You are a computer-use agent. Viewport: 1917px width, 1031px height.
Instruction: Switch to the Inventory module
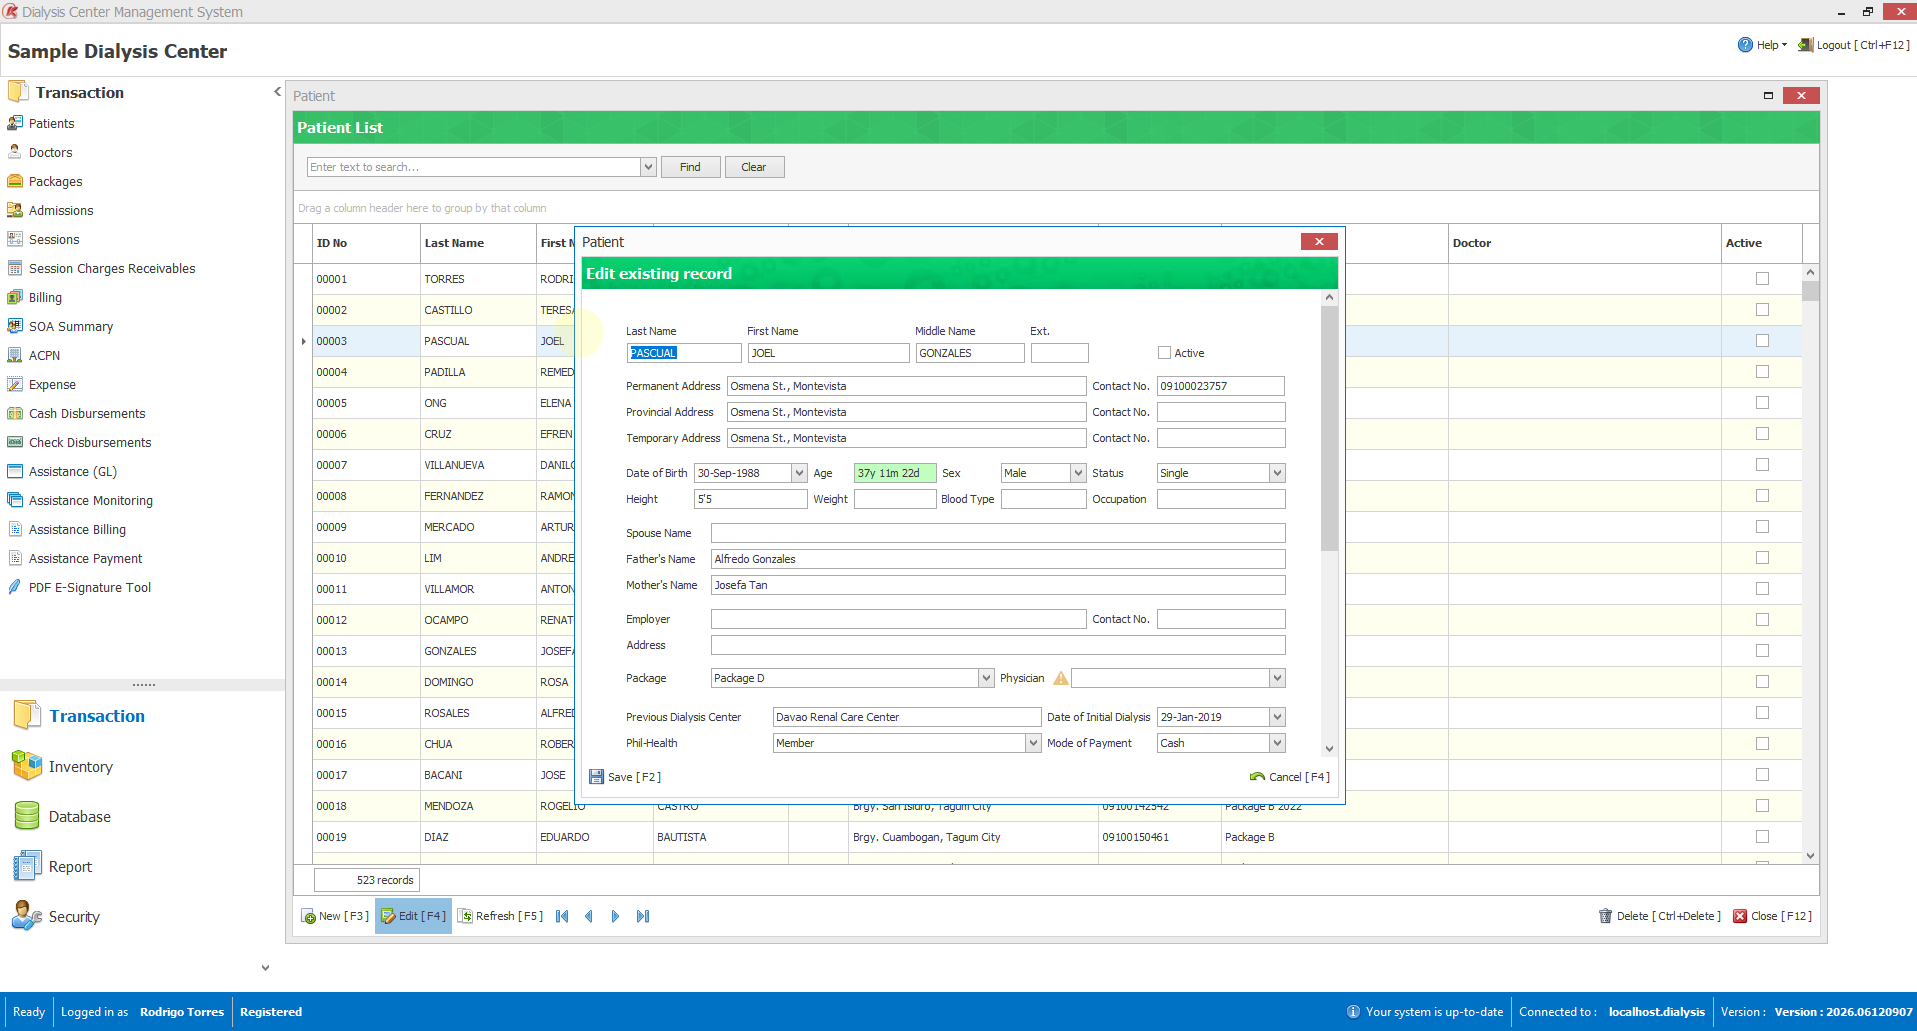(63, 767)
